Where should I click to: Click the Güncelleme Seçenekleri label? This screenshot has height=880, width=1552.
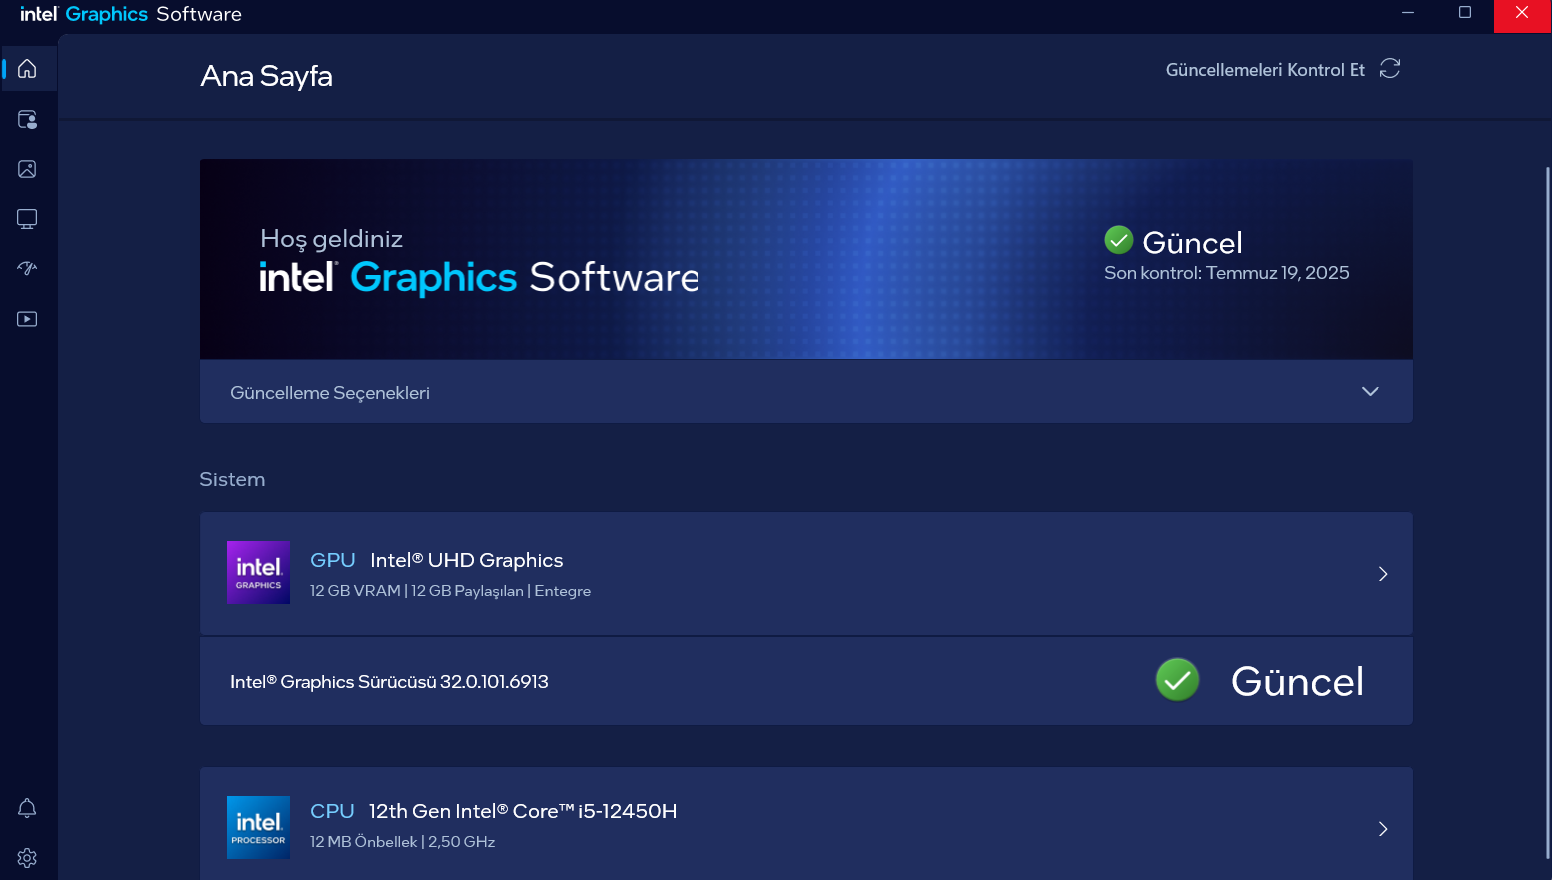point(330,393)
